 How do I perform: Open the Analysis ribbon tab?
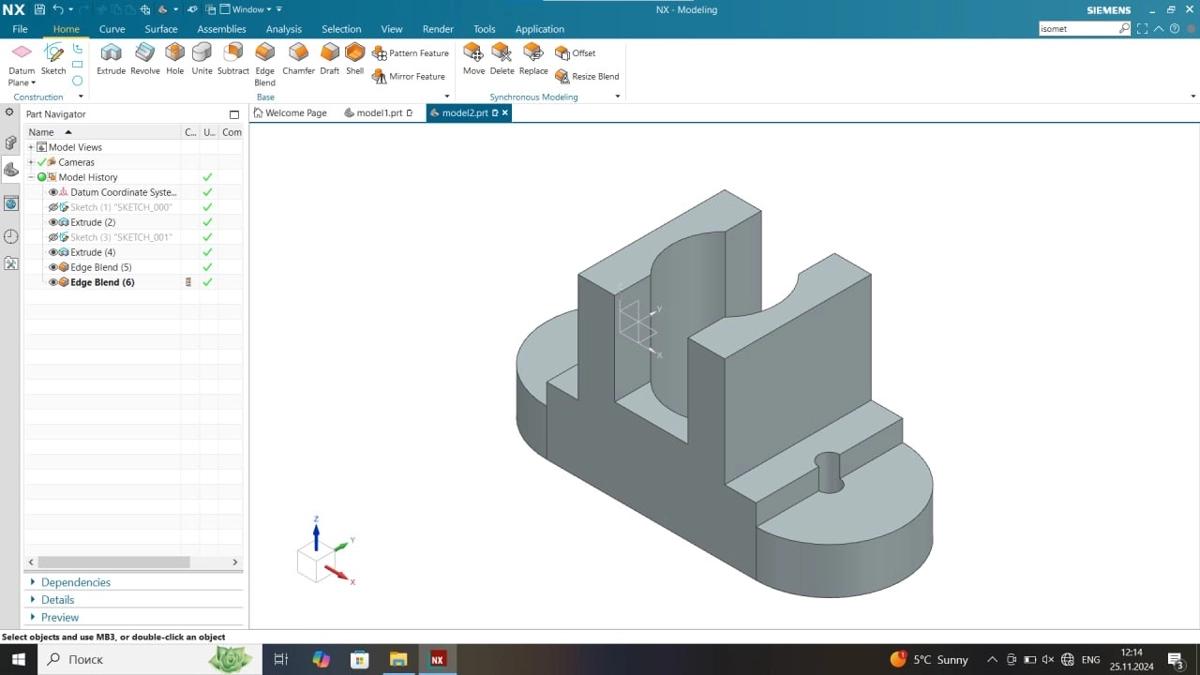coord(283,29)
